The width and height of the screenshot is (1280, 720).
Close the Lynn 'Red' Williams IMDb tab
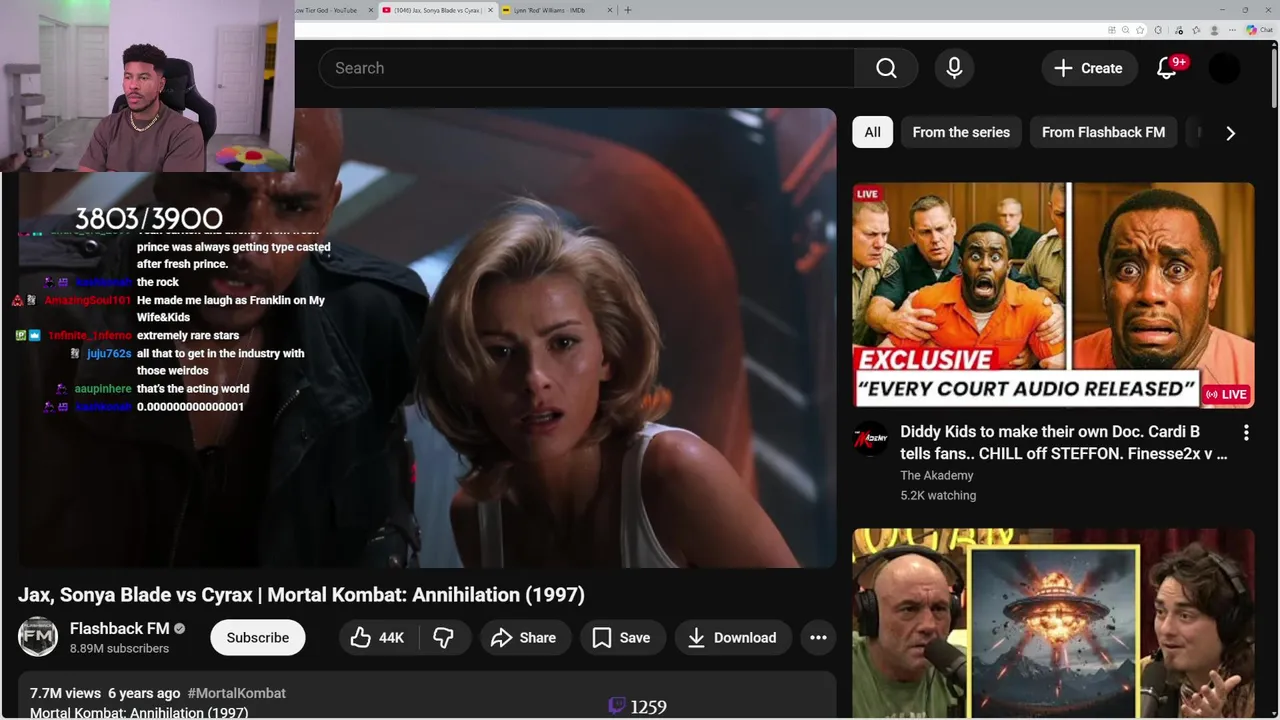point(611,10)
